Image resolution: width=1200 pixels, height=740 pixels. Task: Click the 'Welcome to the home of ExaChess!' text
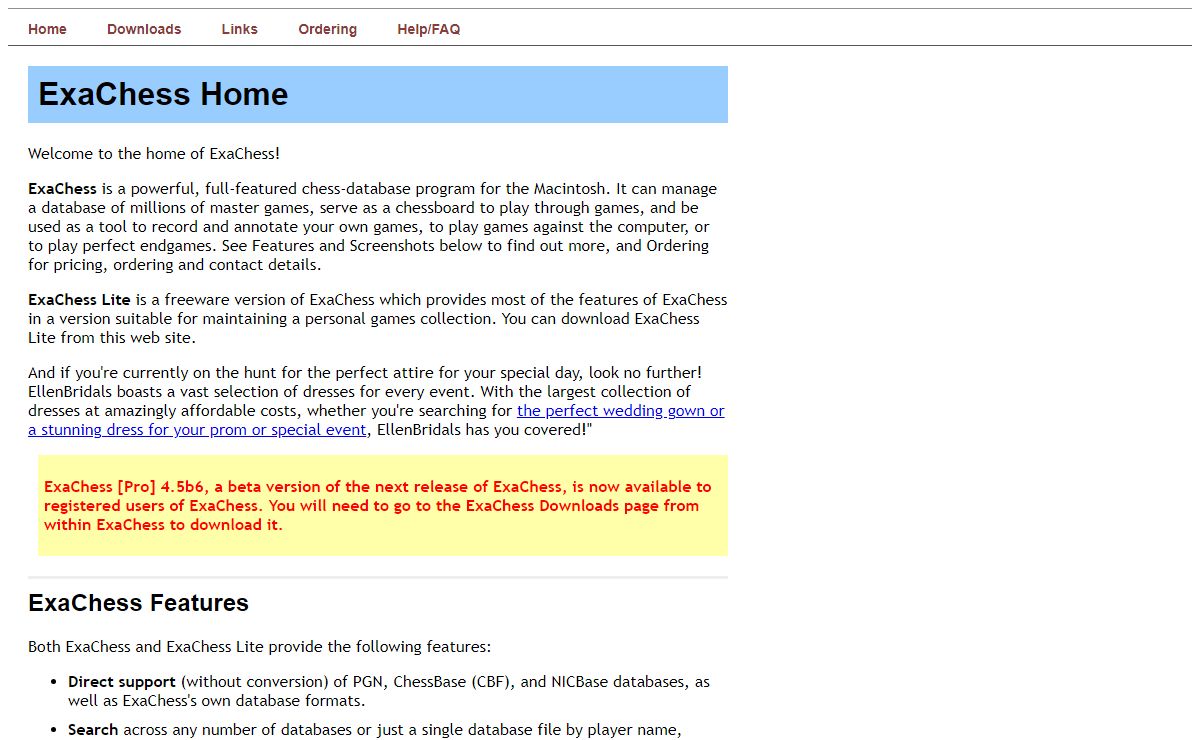tap(154, 154)
